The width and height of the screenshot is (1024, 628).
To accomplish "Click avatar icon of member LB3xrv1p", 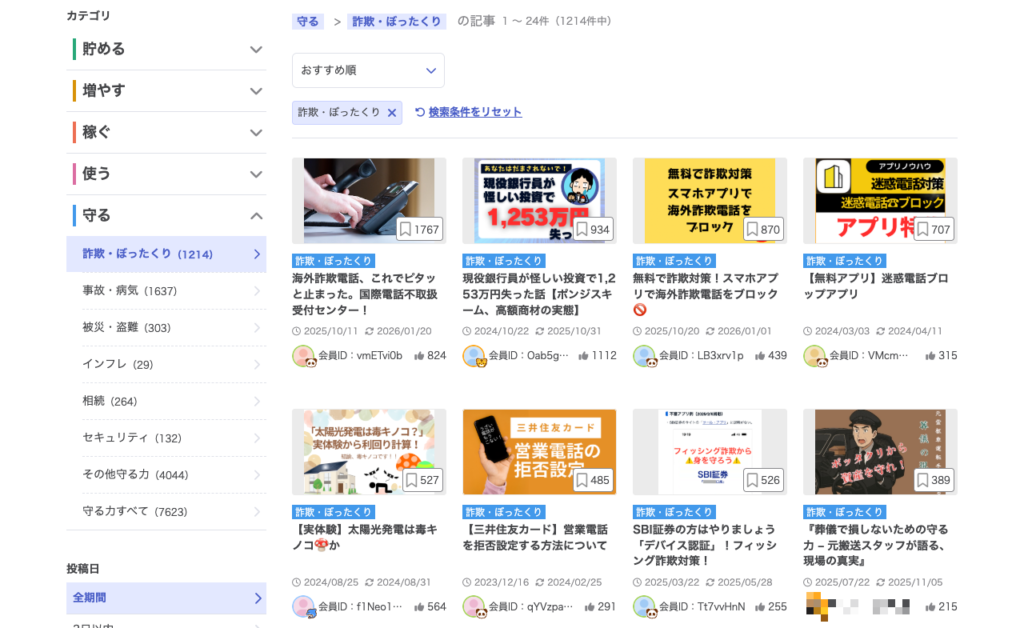I will [x=644, y=355].
